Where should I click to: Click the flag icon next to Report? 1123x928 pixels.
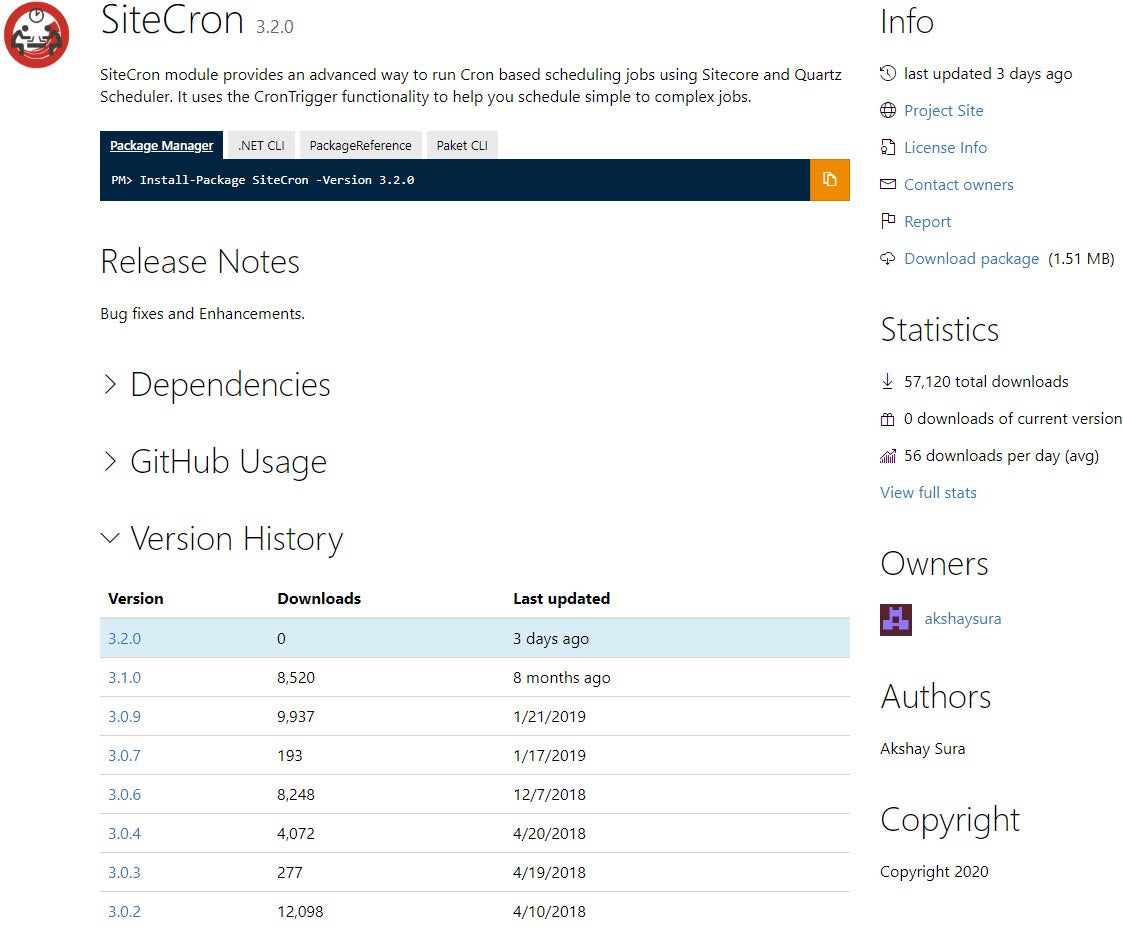[887, 222]
